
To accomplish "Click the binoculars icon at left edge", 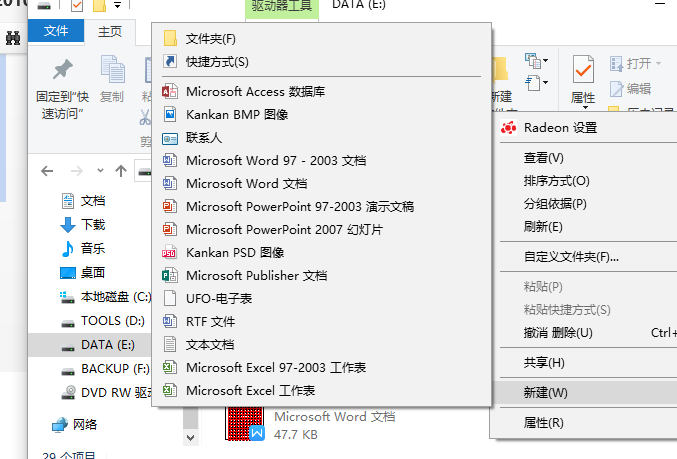I will (x=13, y=38).
